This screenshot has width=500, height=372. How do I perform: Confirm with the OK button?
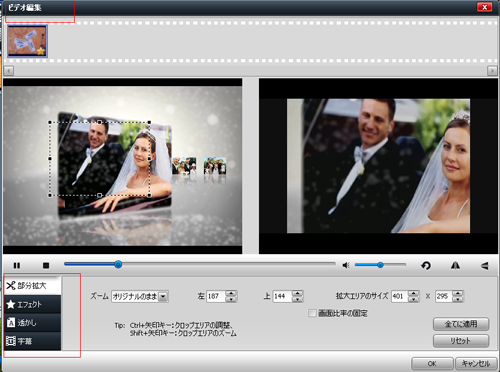tap(432, 363)
